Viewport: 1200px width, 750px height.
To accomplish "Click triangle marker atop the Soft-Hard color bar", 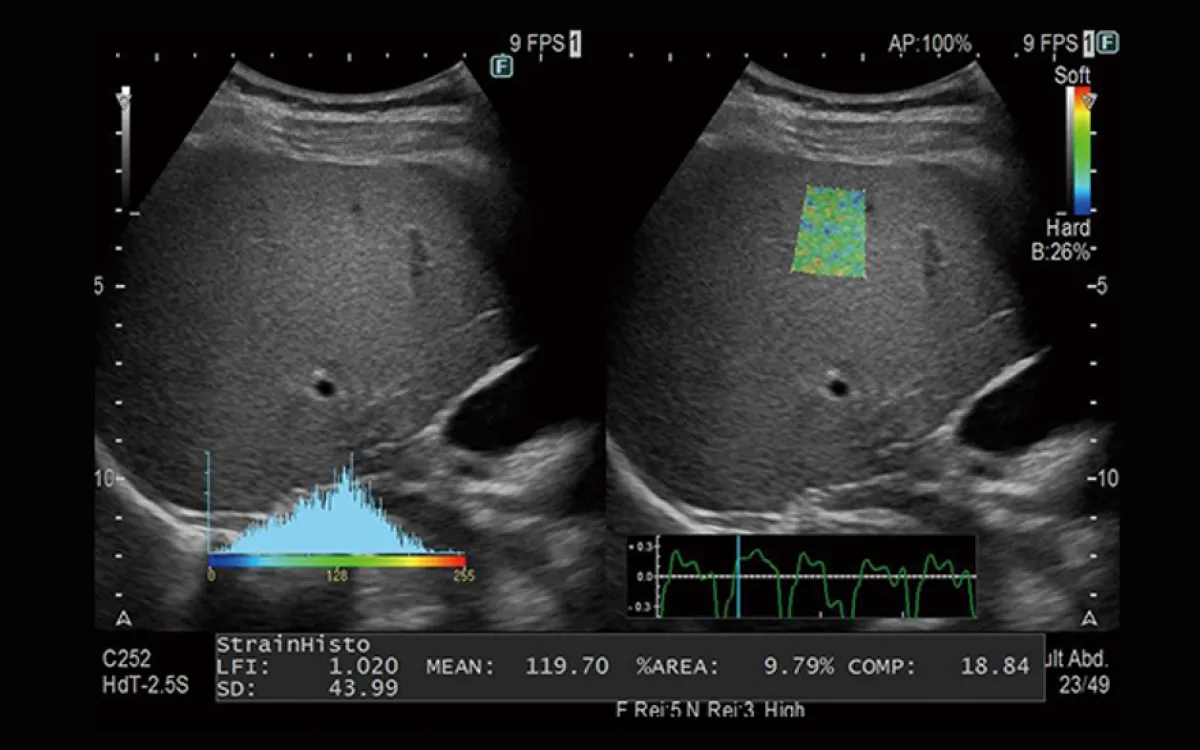I will [x=1090, y=100].
